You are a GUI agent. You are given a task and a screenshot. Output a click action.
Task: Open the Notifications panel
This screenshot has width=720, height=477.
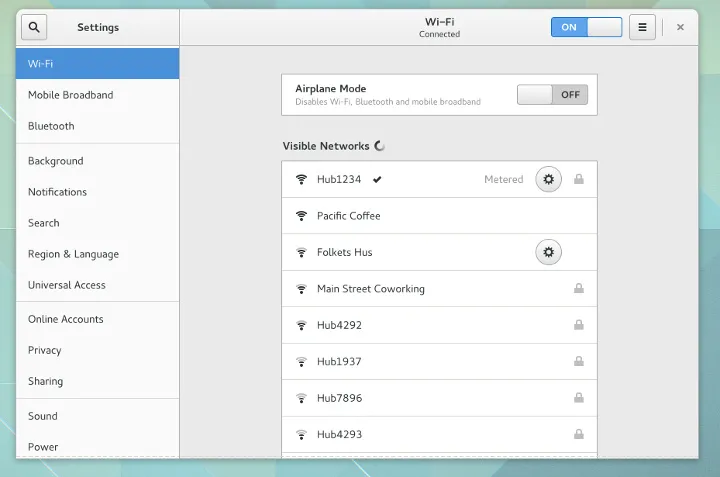click(57, 192)
